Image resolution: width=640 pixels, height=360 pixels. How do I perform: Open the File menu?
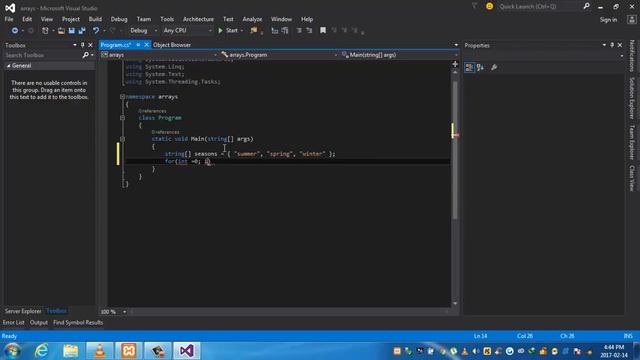(9, 19)
